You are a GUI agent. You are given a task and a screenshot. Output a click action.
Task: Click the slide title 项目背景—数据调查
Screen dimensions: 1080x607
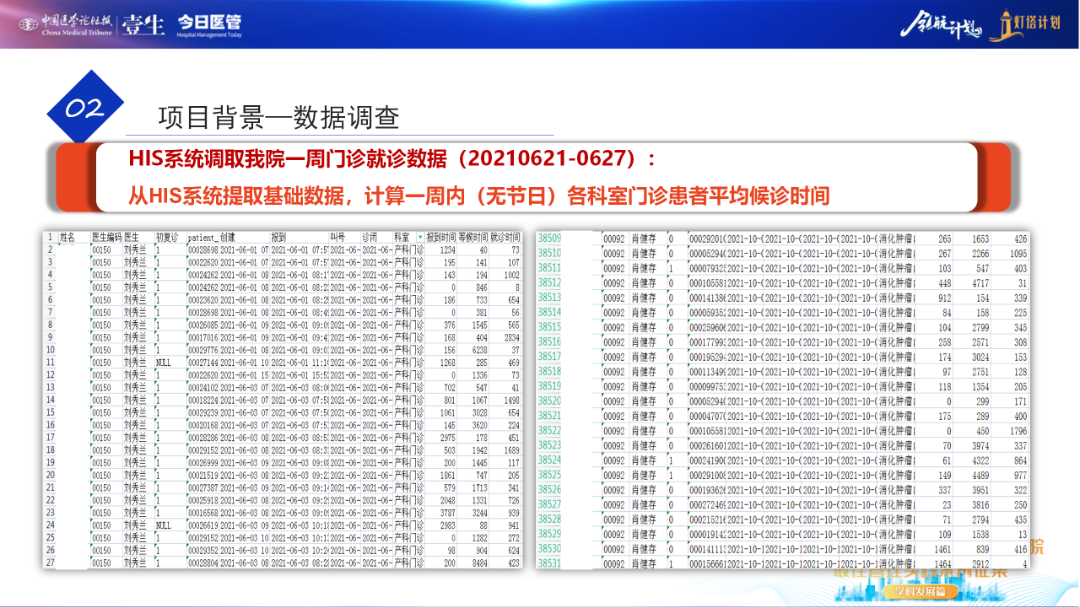[279, 118]
